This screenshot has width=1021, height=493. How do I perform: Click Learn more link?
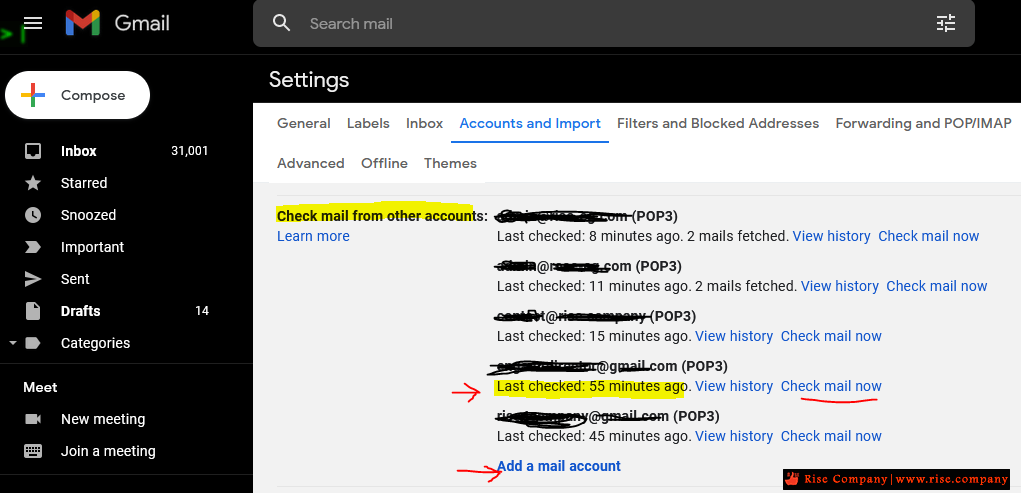(x=313, y=236)
